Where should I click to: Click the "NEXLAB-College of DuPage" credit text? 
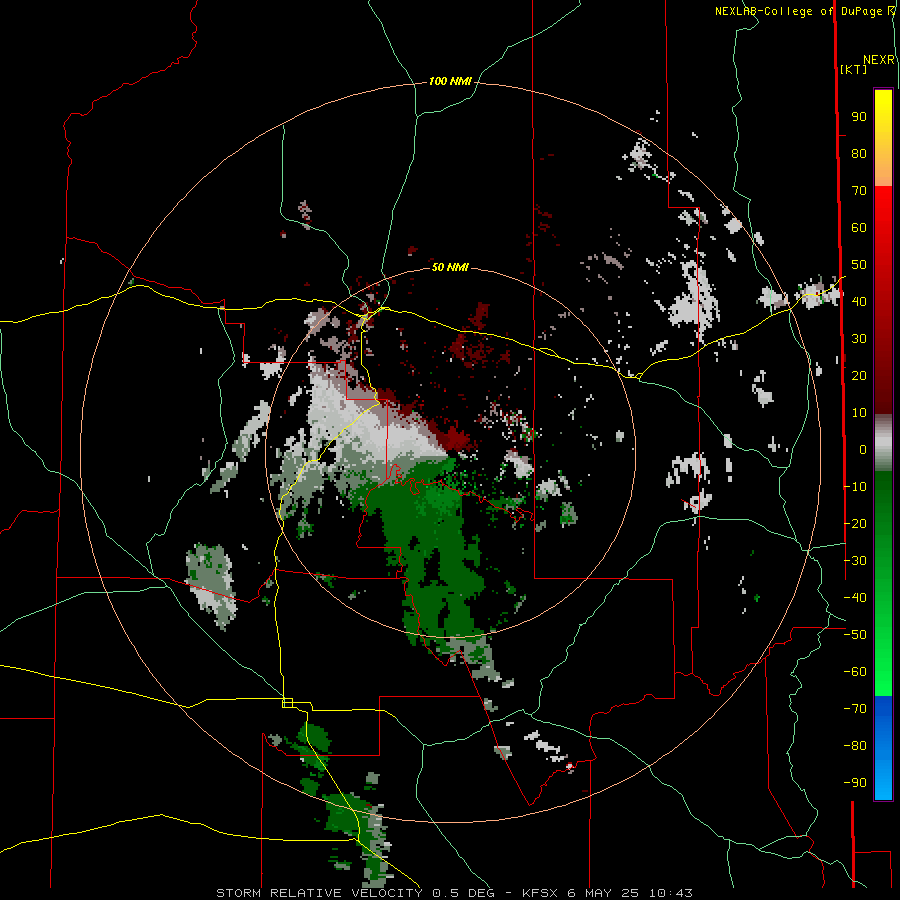798,11
